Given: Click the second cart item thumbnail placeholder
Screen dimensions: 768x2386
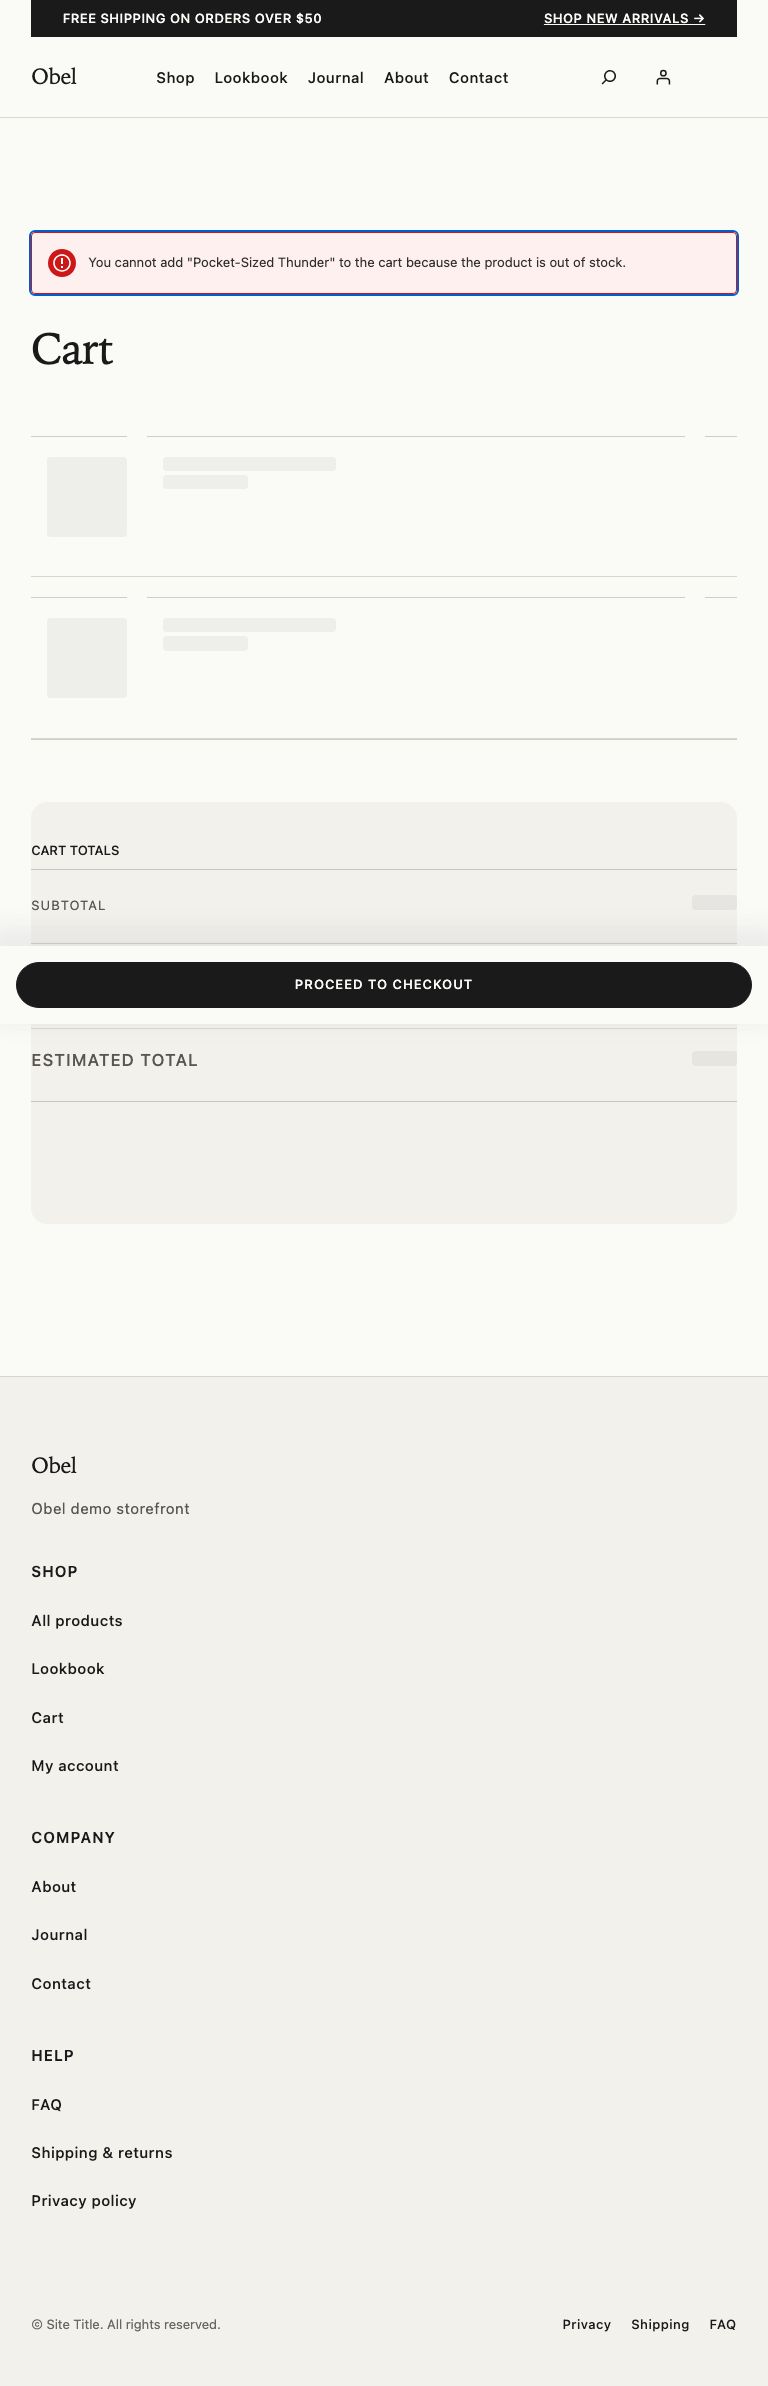Looking at the screenshot, I should (x=87, y=658).
